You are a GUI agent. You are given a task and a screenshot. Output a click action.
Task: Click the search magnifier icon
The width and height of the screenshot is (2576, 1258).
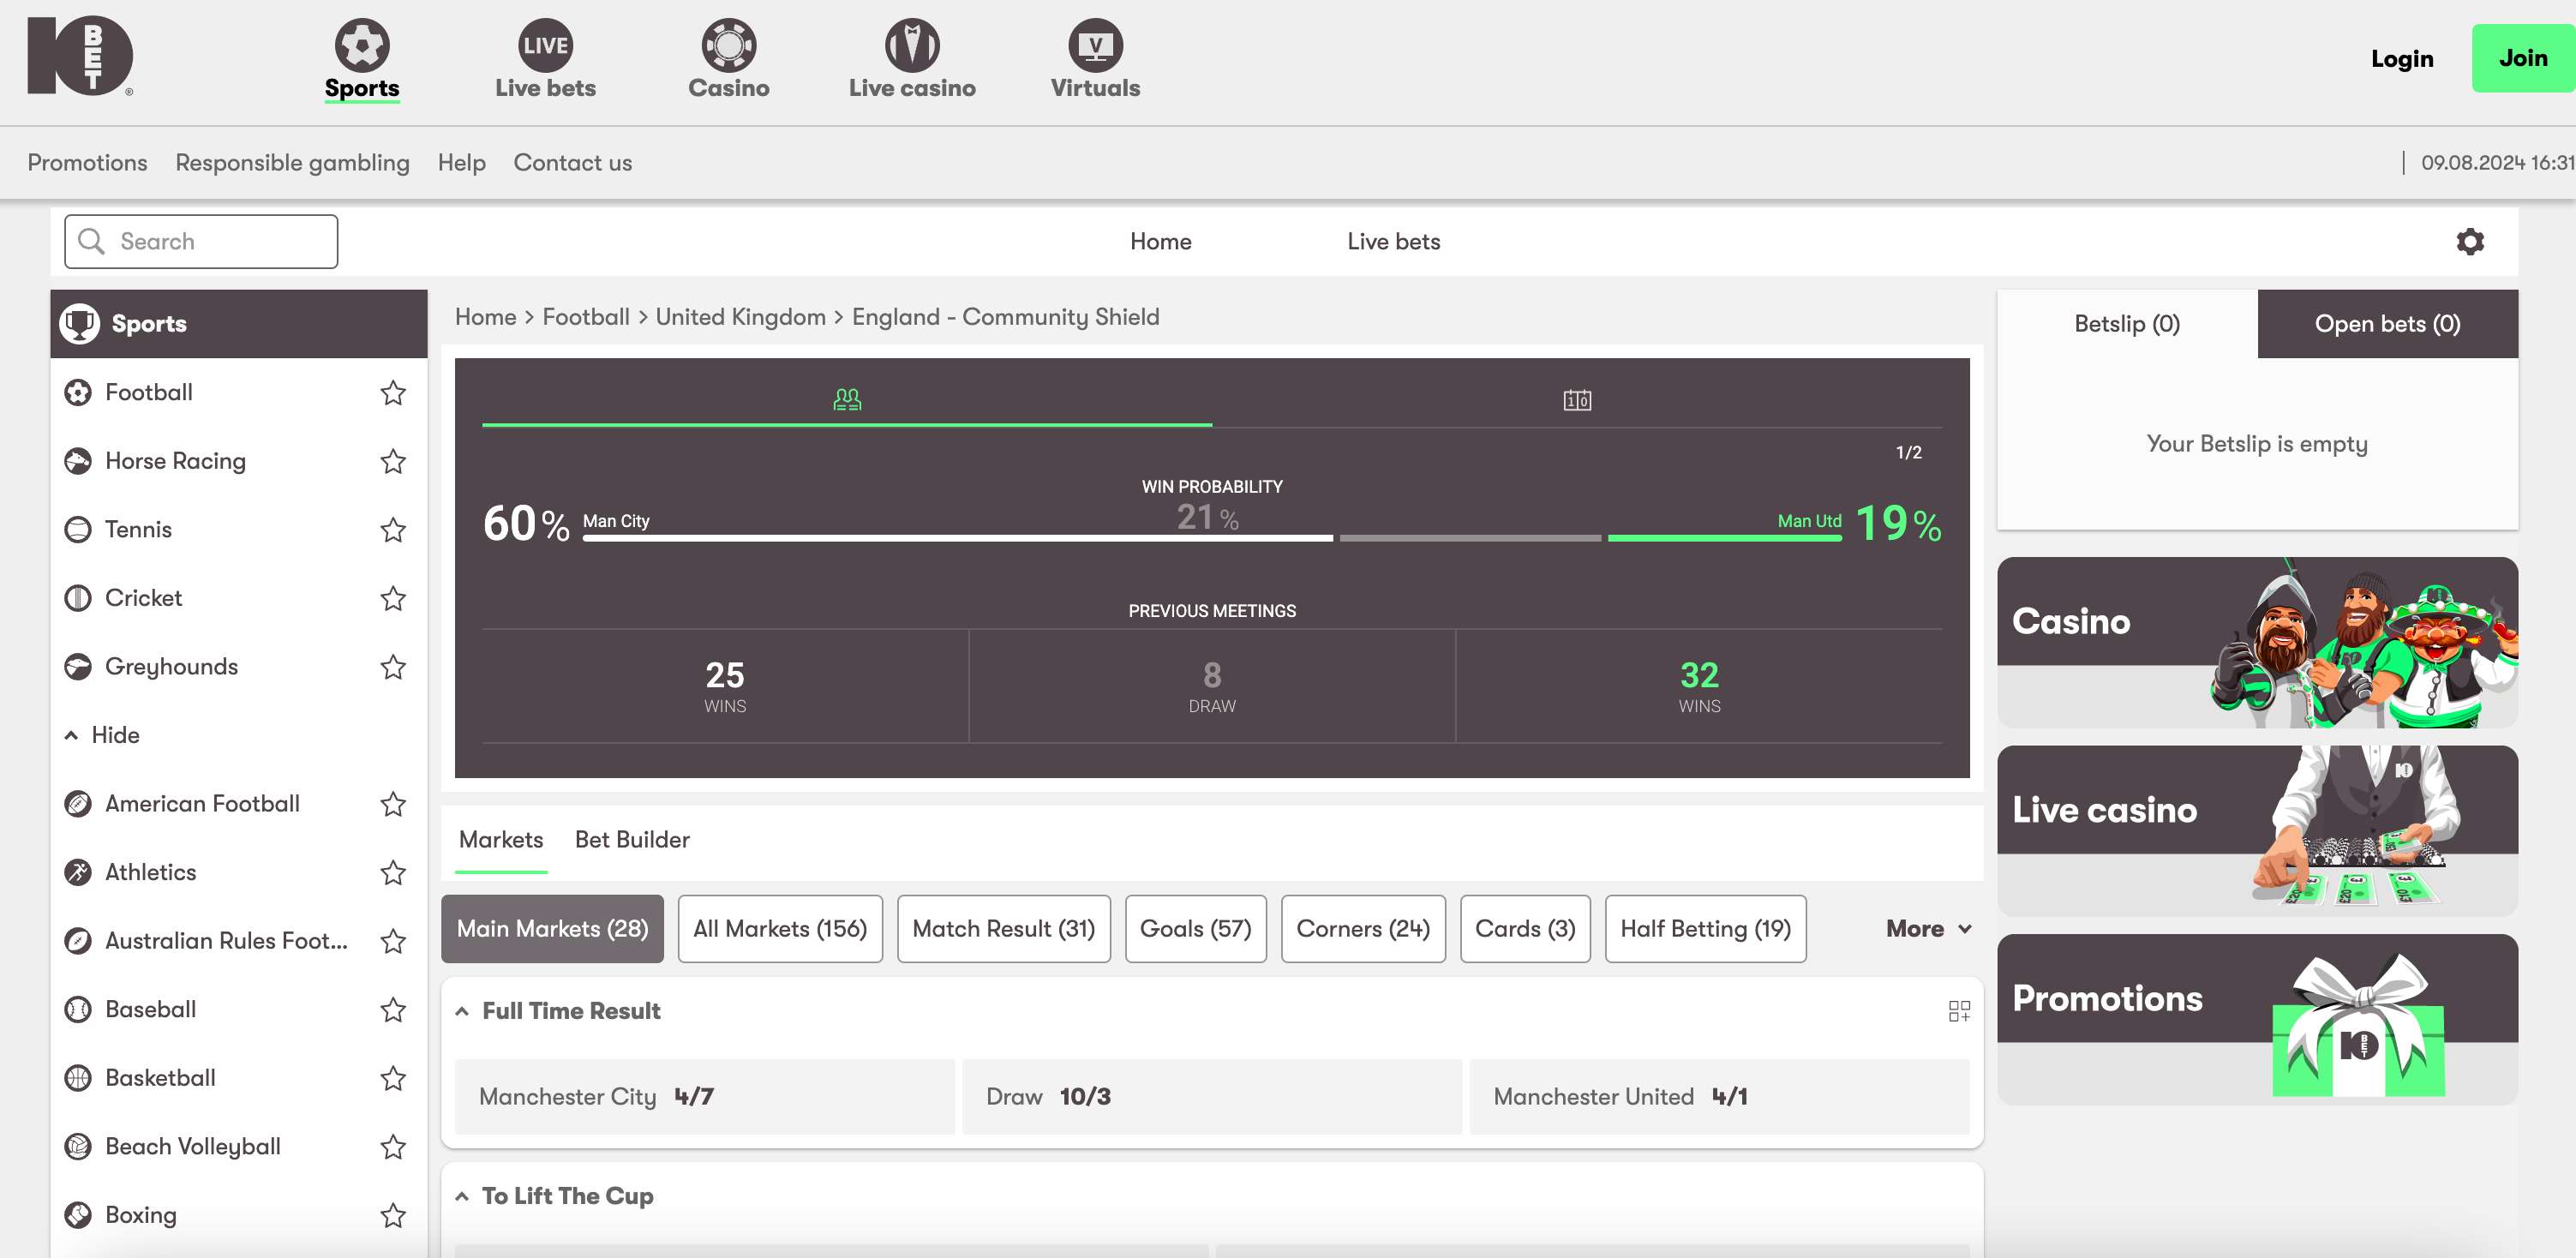(91, 241)
